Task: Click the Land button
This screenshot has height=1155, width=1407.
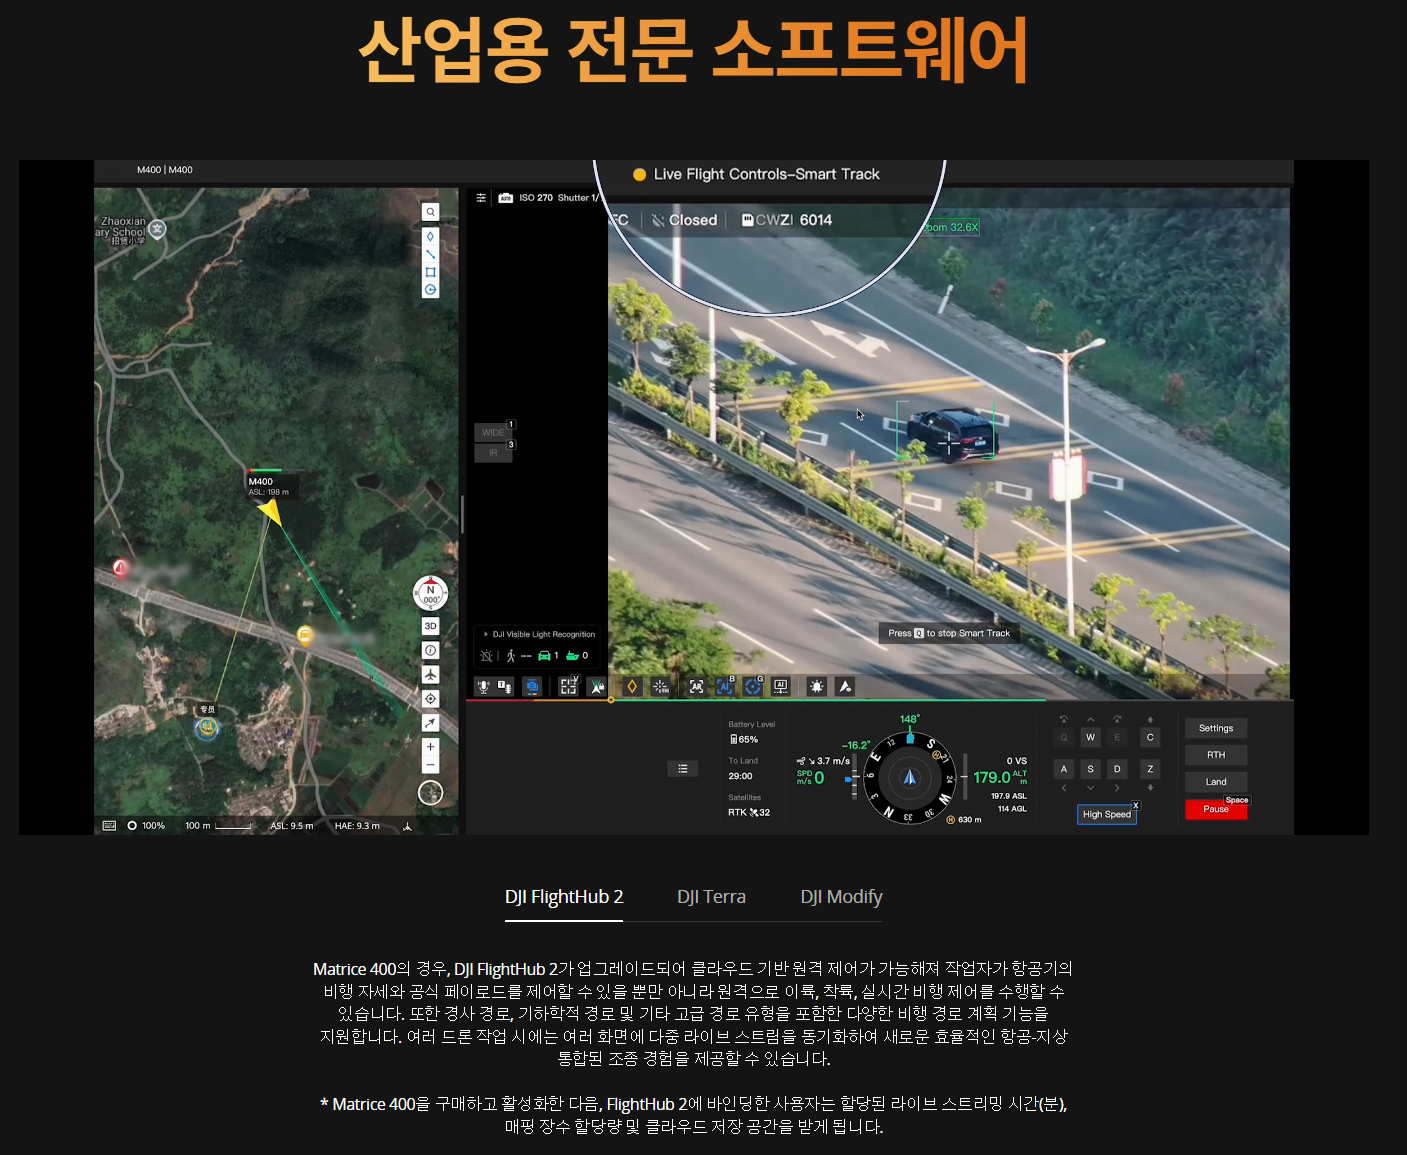Action: [1216, 782]
